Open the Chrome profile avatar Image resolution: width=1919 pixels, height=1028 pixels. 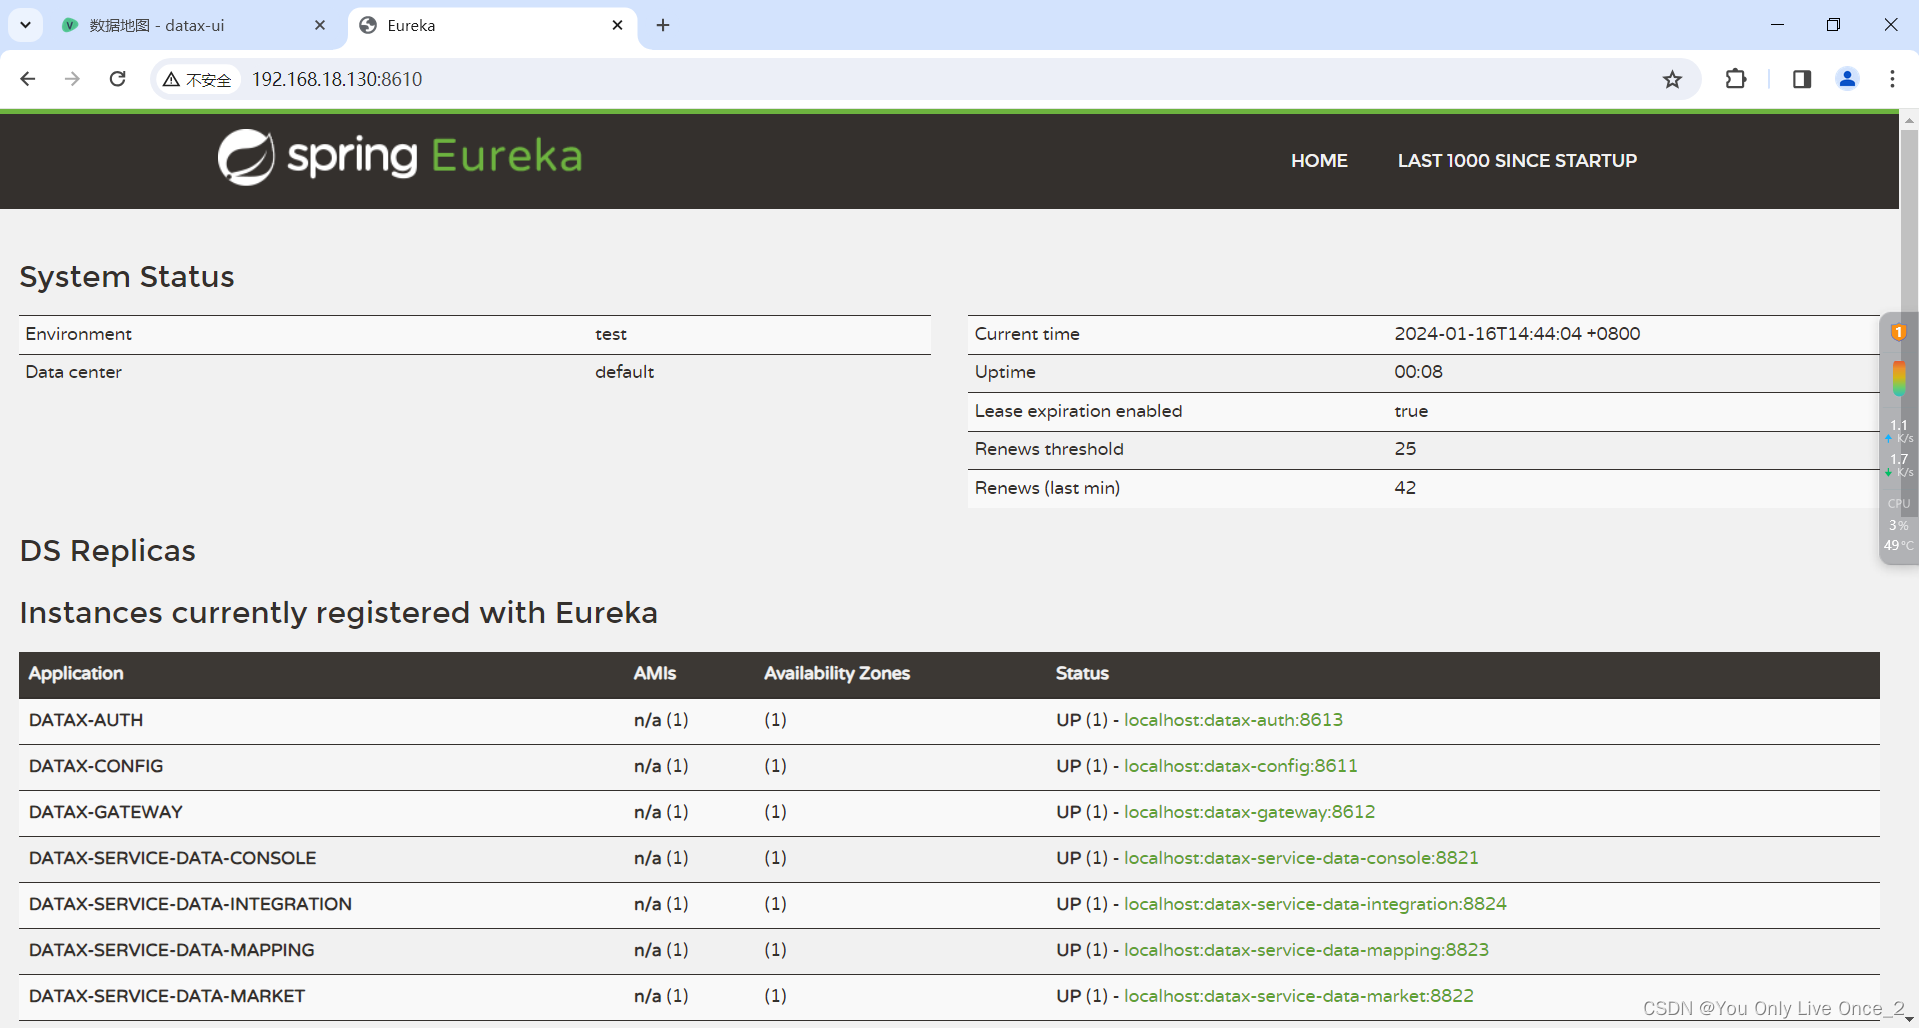pyautogui.click(x=1847, y=79)
